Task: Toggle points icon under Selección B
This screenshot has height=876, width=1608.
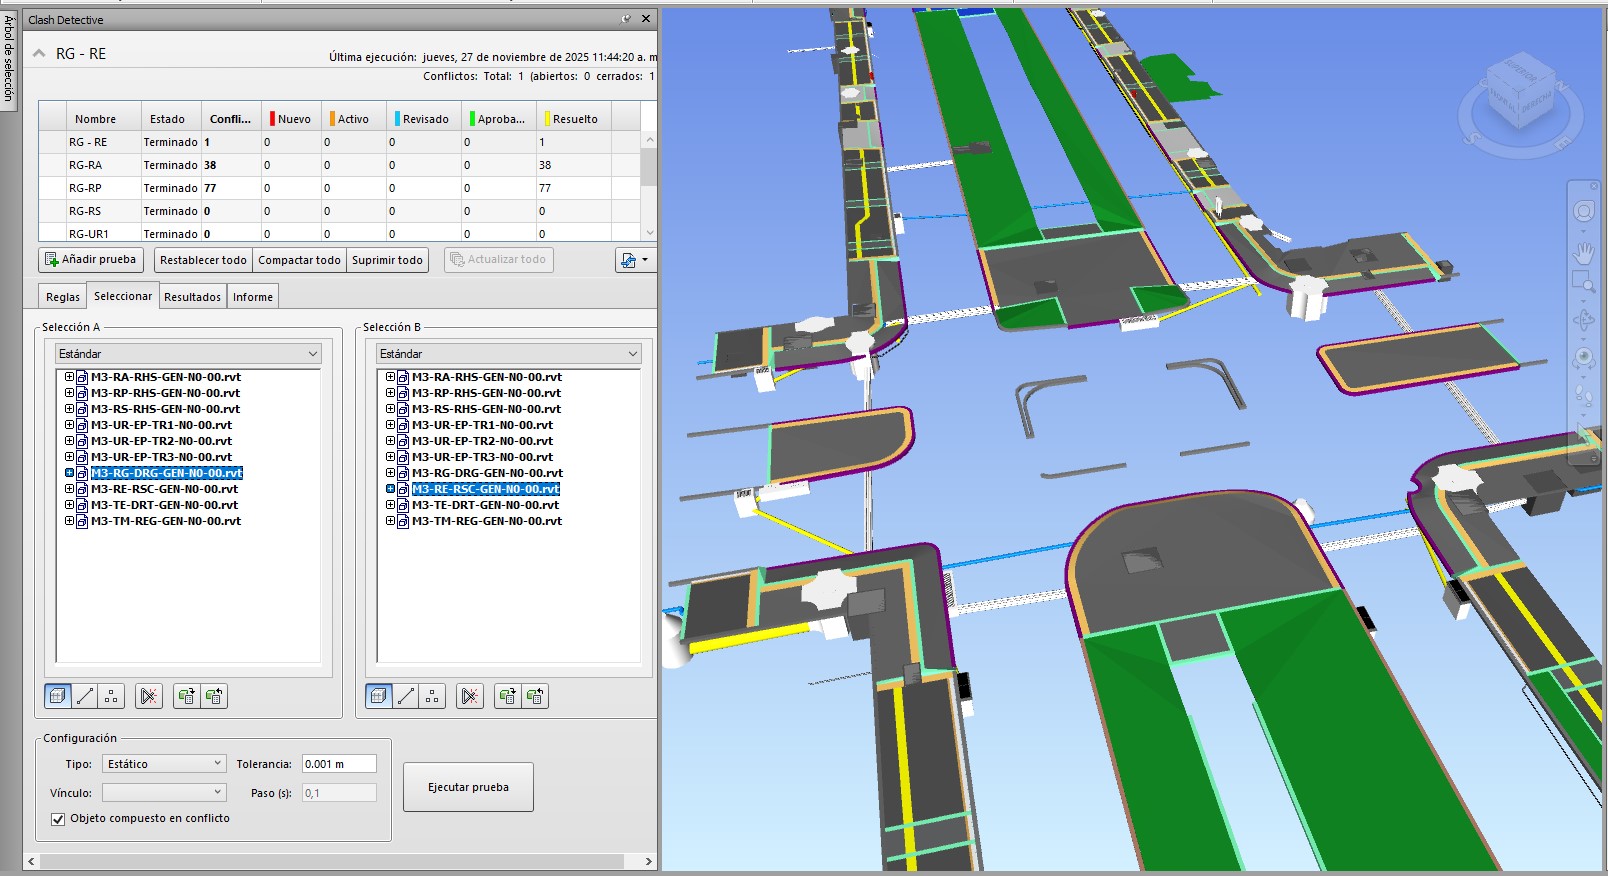Action: [x=432, y=696]
